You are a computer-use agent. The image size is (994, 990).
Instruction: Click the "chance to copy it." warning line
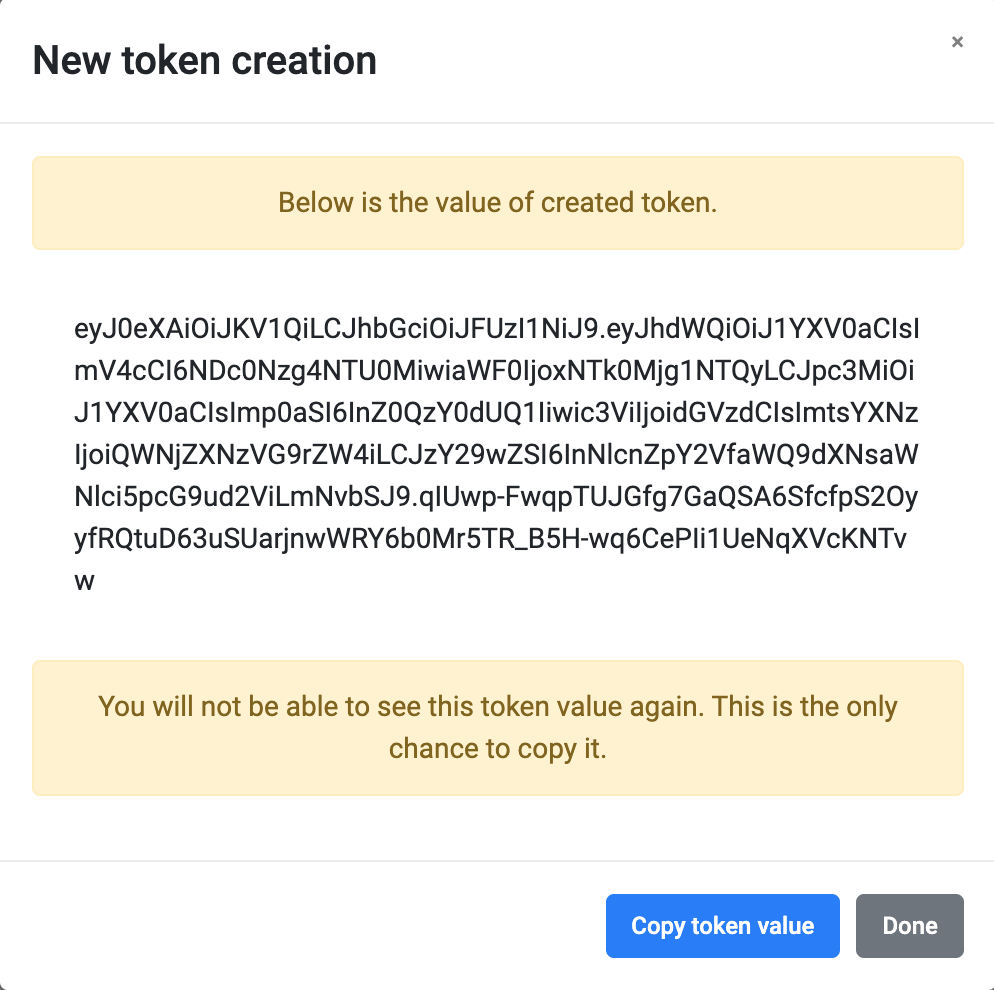pyautogui.click(x=498, y=749)
